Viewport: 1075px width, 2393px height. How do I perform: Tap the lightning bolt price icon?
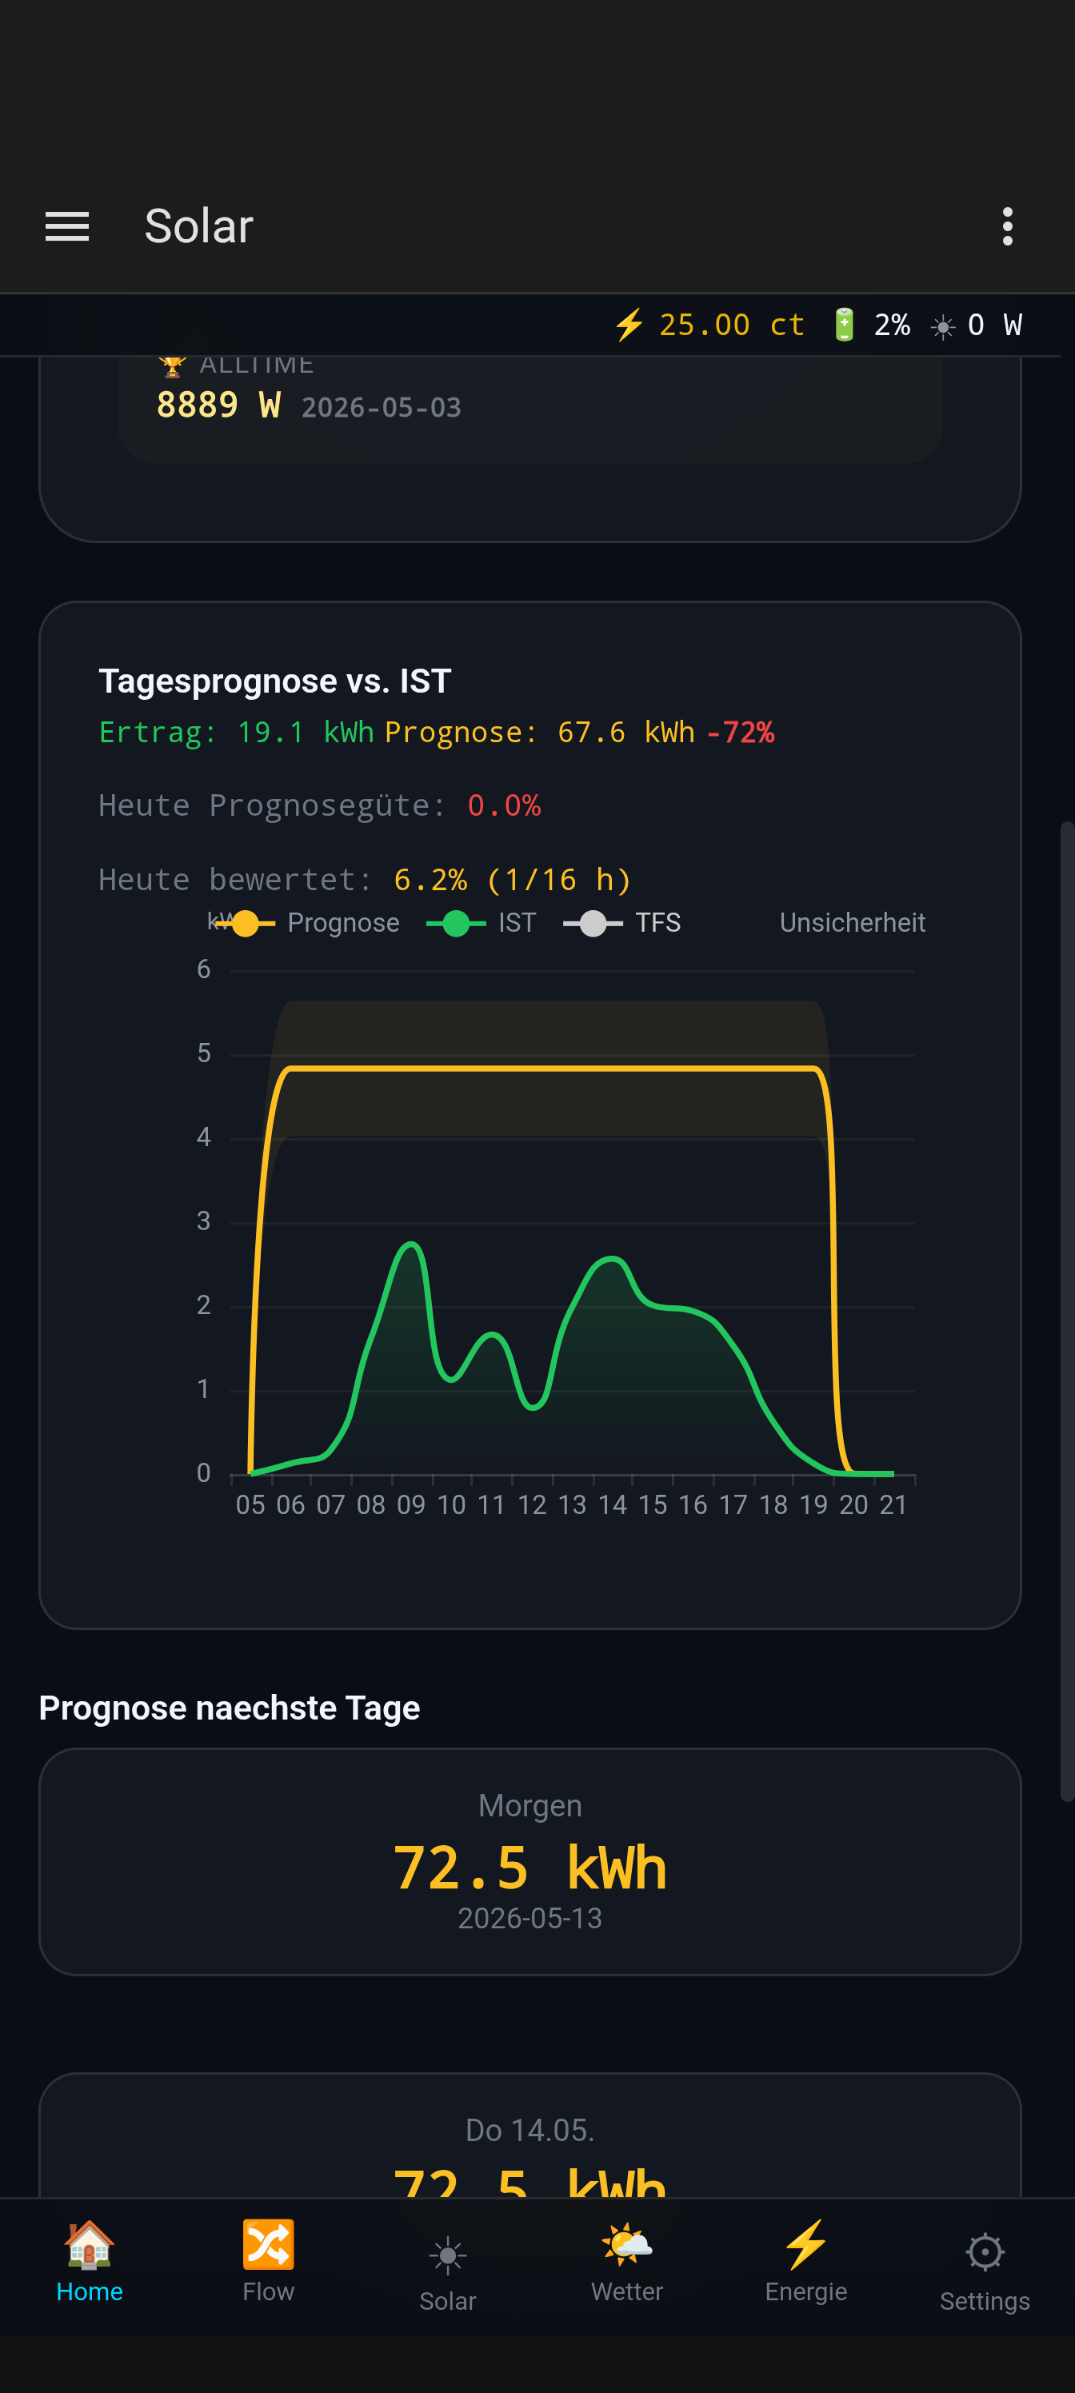pyautogui.click(x=629, y=325)
